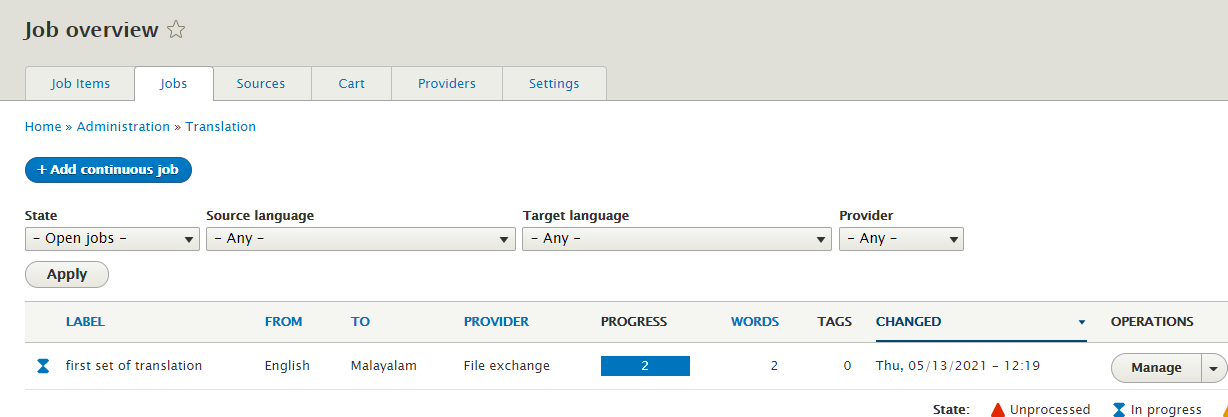Click the red Unprocessed triangle legend icon
1228x417 pixels.
tap(997, 409)
